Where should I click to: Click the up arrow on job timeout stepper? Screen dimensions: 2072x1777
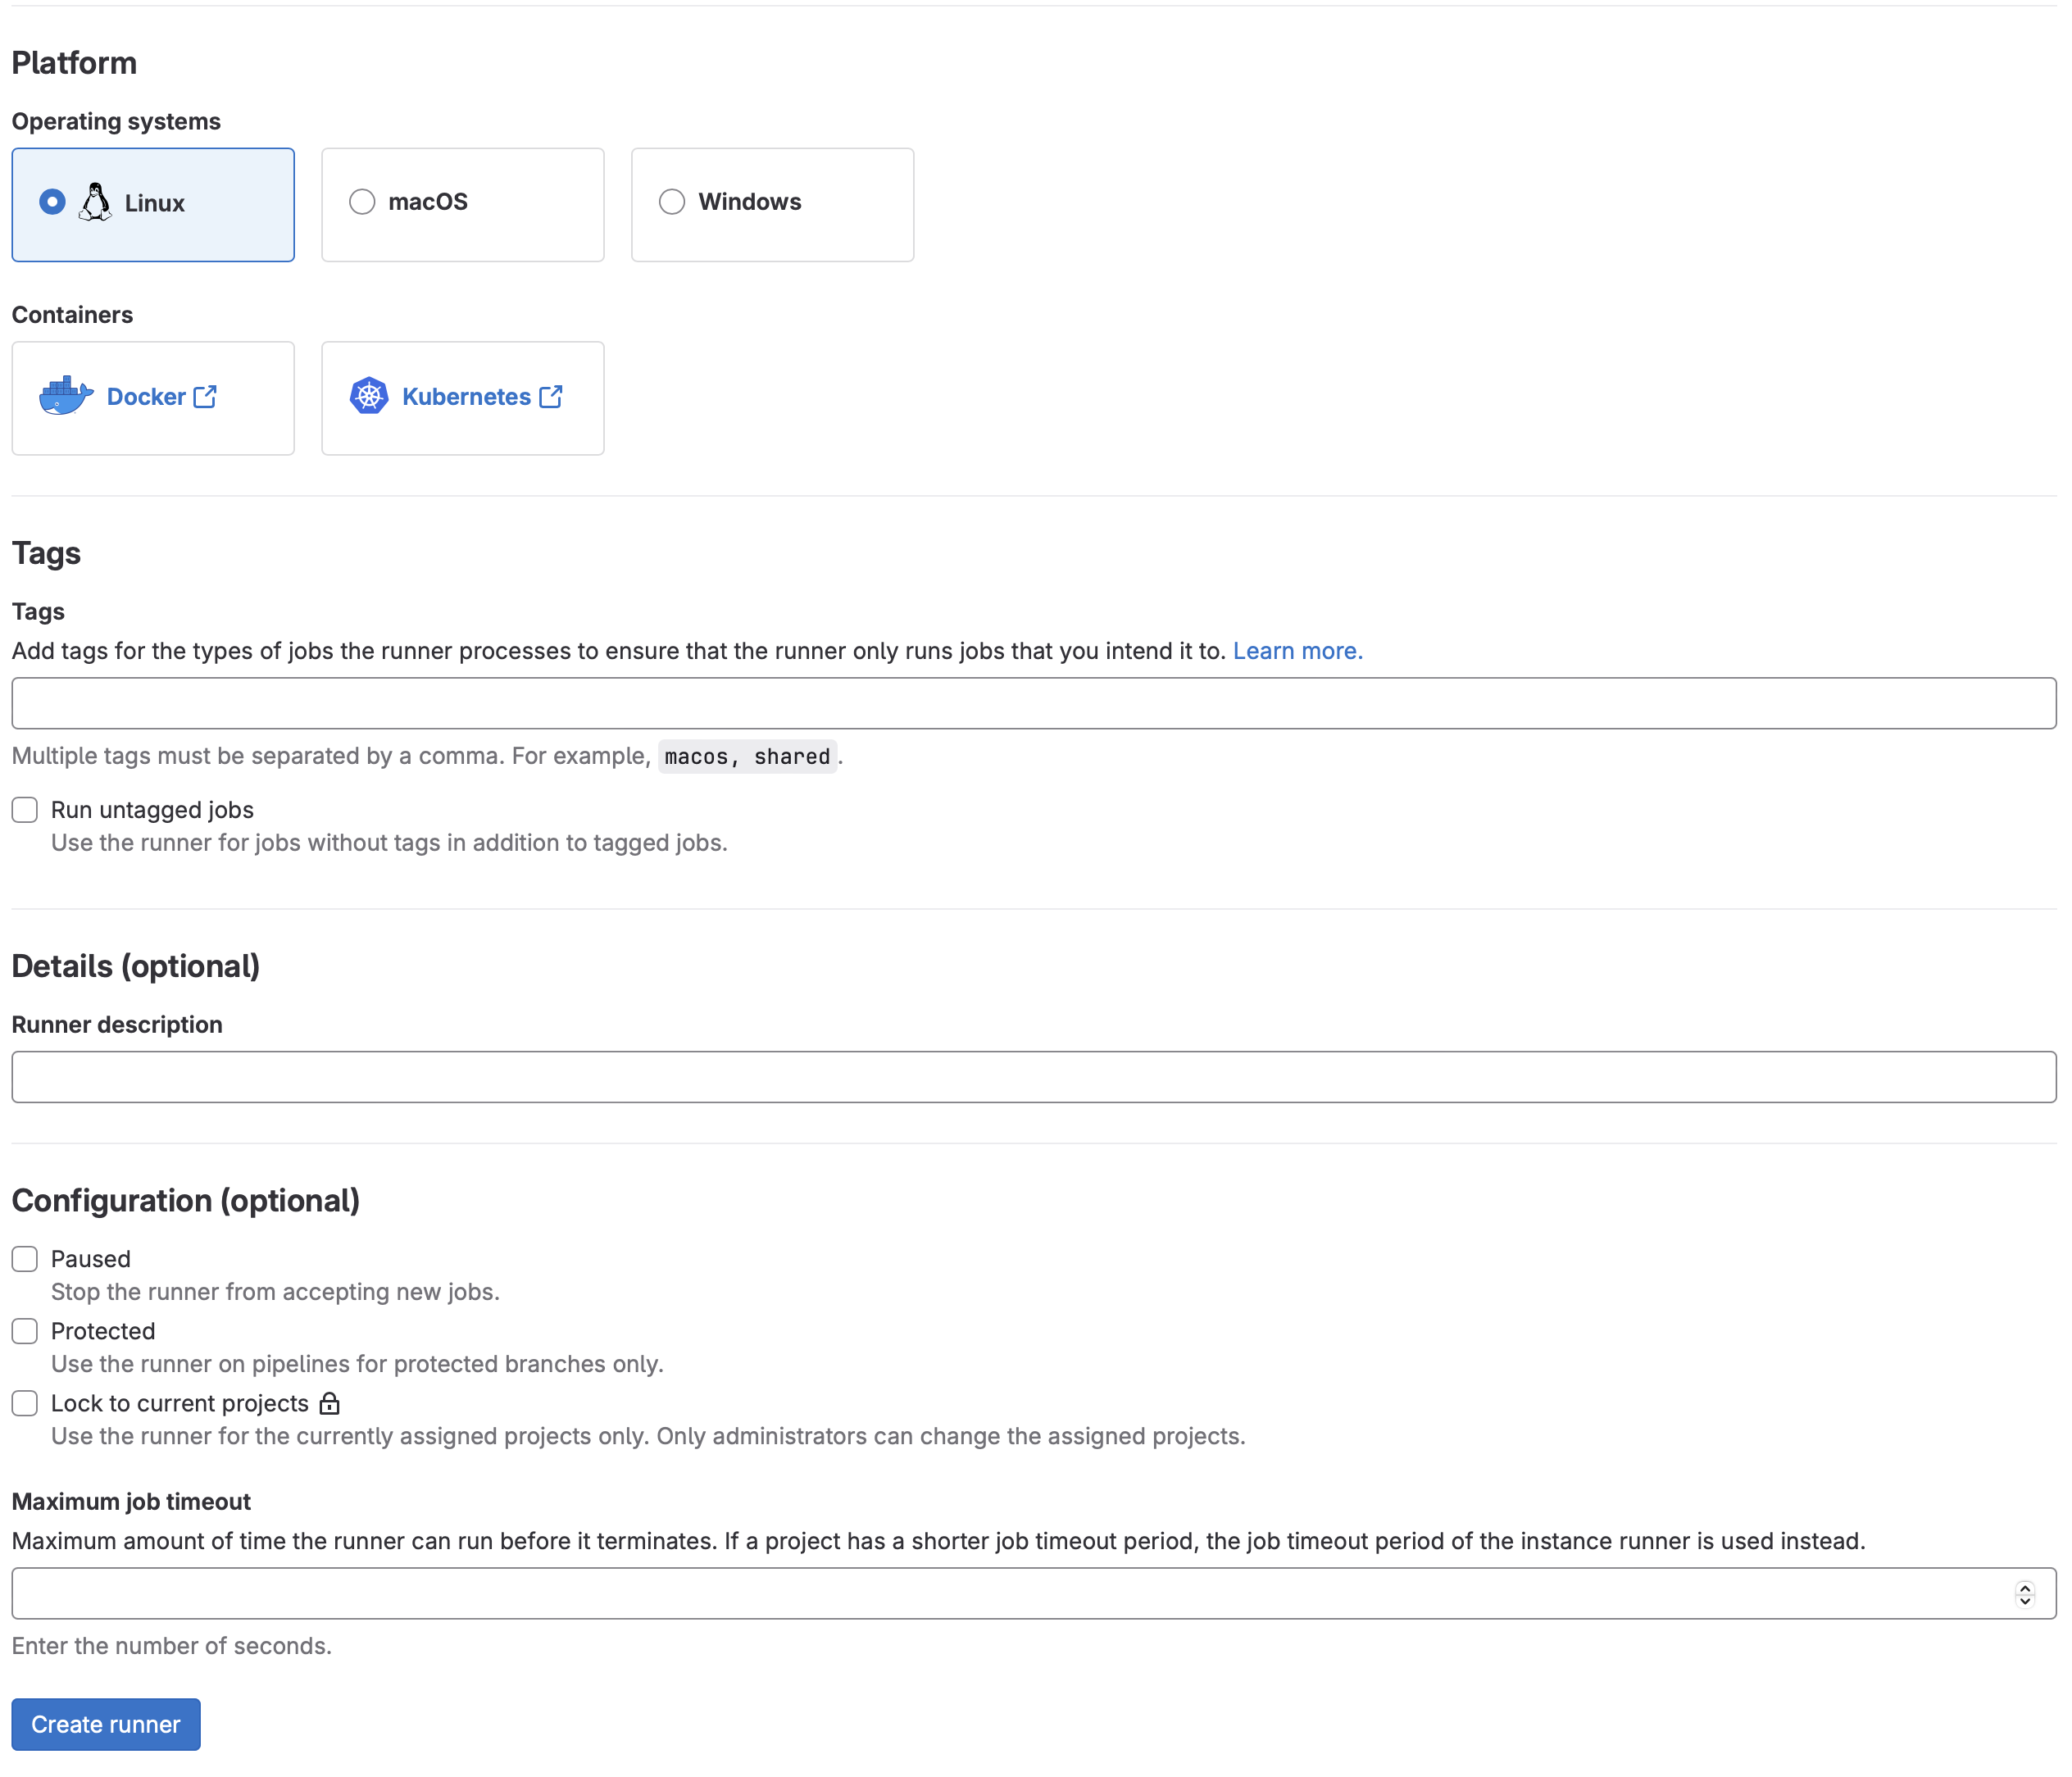[2026, 1587]
